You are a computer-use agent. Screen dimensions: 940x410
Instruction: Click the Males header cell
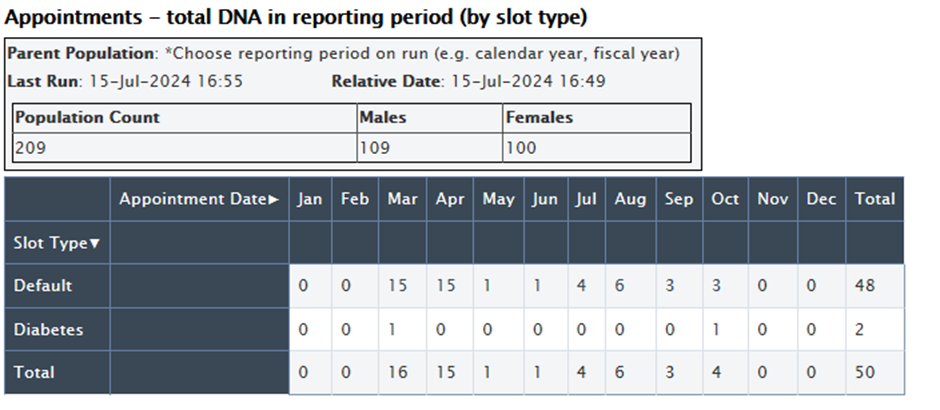click(430, 118)
